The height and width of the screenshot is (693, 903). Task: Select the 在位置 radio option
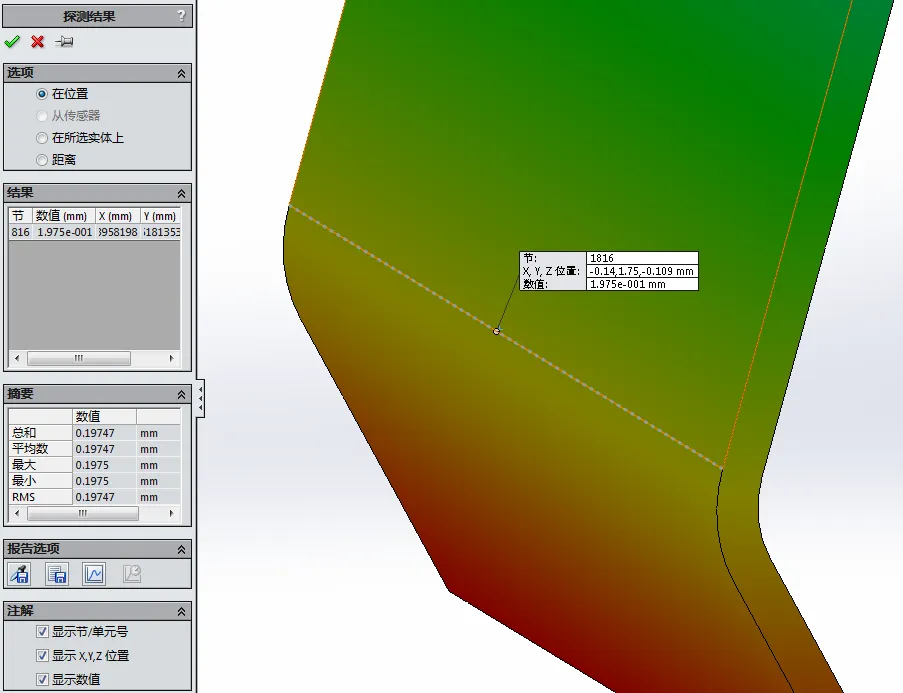pyautogui.click(x=41, y=94)
